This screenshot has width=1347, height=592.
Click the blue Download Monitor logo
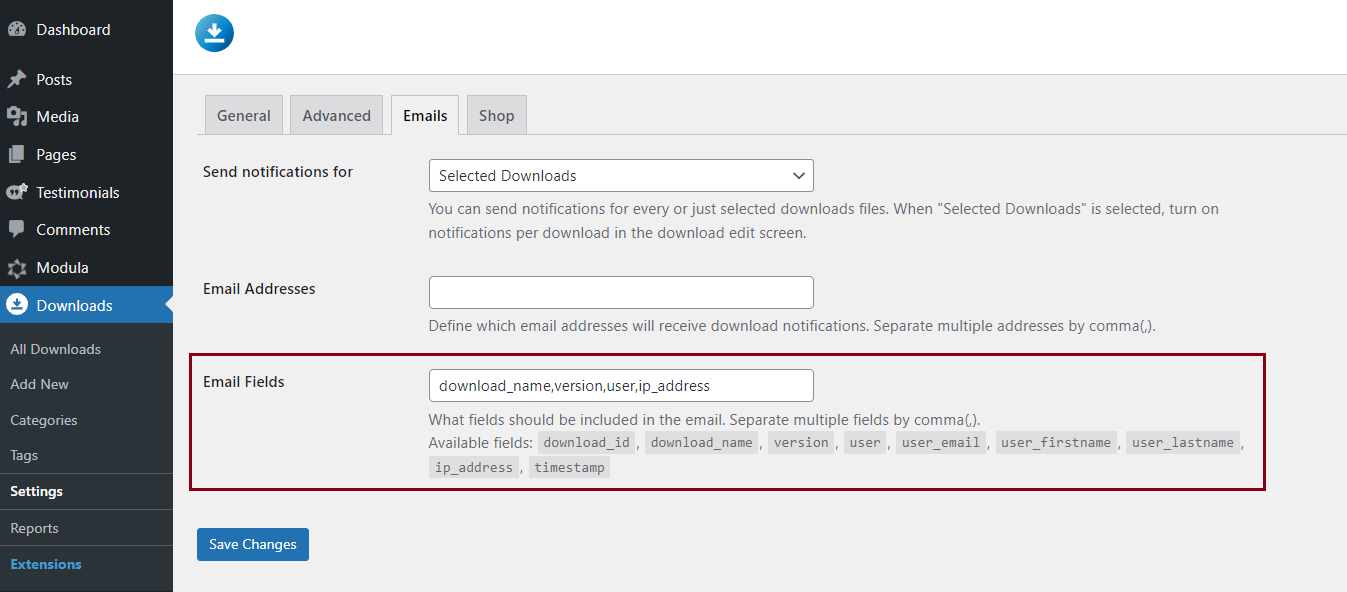click(x=214, y=33)
